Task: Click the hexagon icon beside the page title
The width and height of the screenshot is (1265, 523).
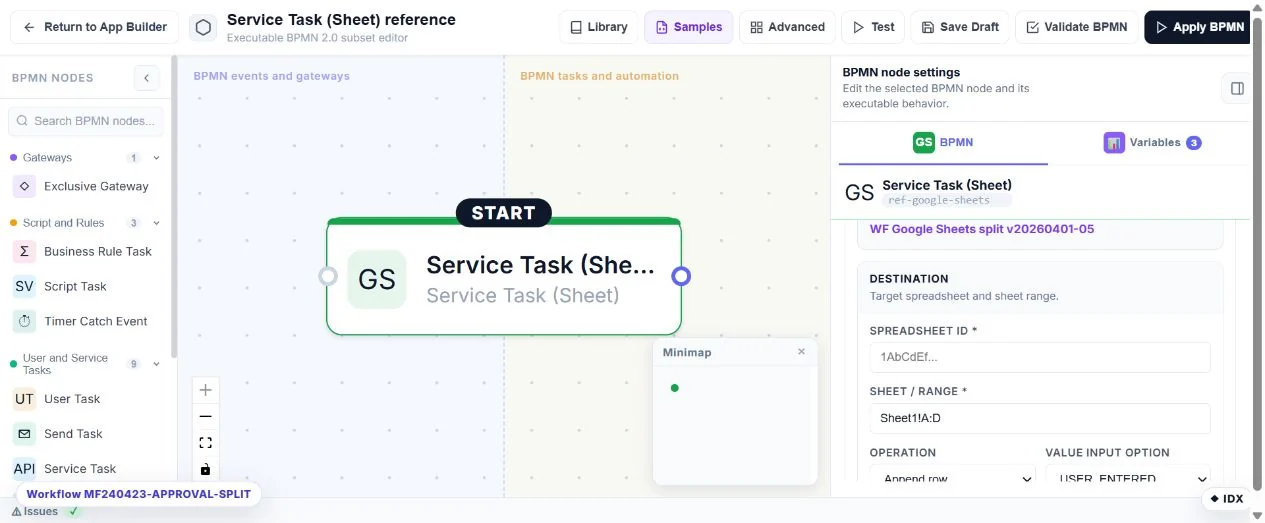Action: tap(203, 27)
